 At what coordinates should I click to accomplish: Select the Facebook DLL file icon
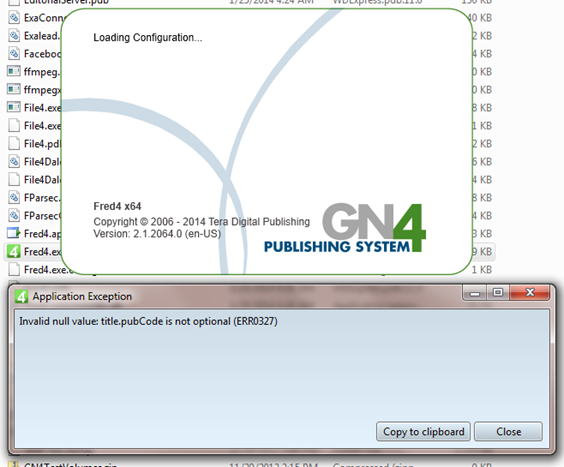pos(14,53)
